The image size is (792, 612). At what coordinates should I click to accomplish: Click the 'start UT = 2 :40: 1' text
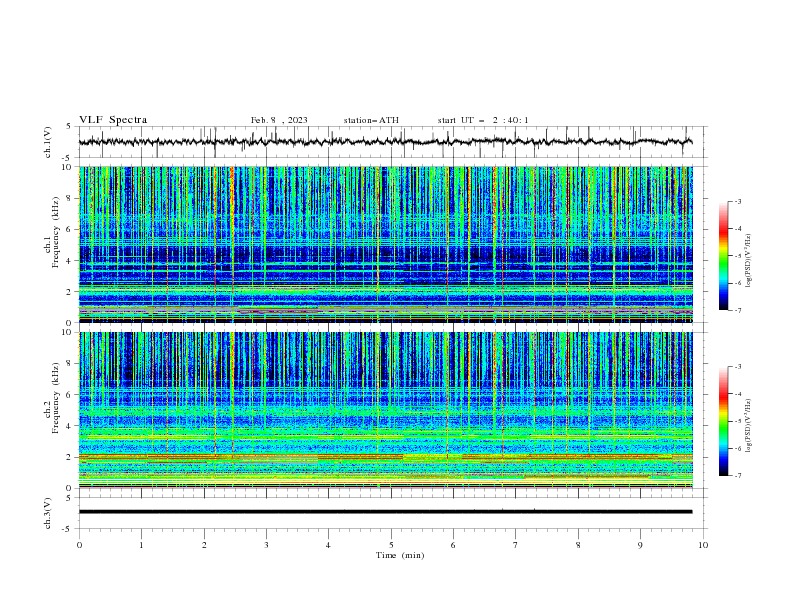(483, 120)
